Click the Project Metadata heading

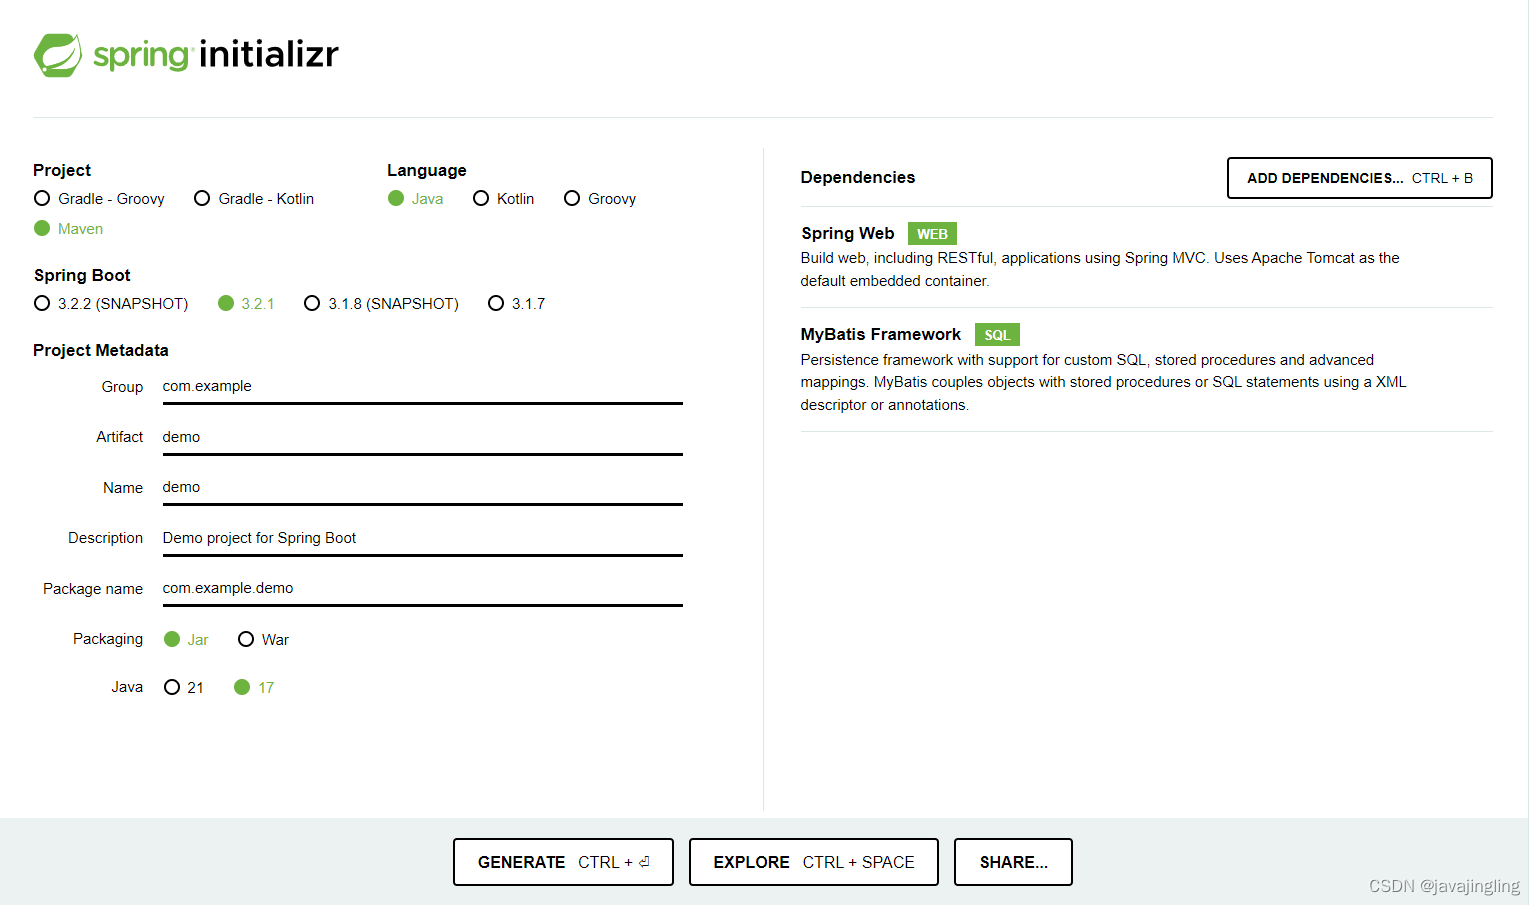pyautogui.click(x=101, y=350)
